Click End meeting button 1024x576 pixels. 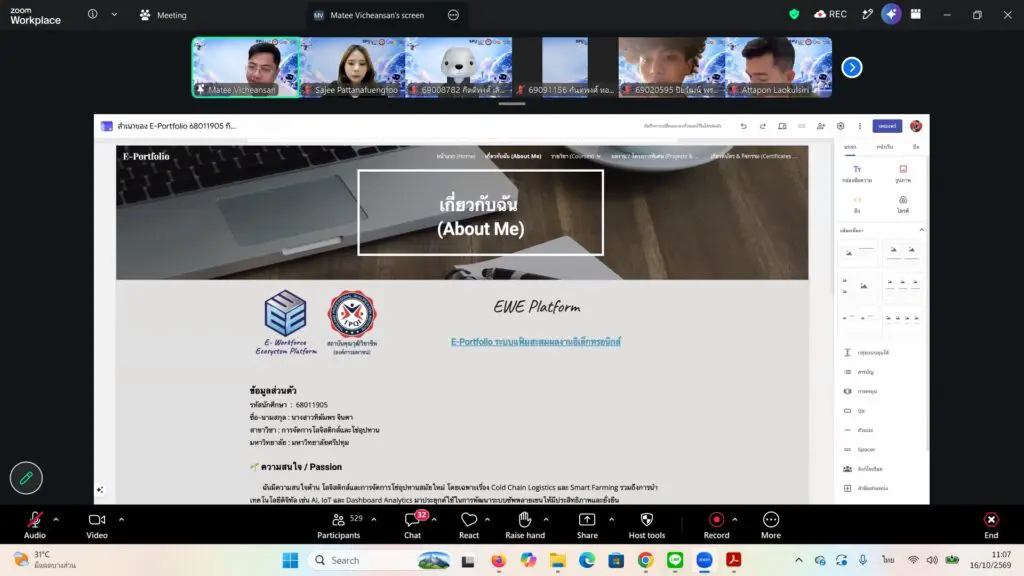pos(991,525)
